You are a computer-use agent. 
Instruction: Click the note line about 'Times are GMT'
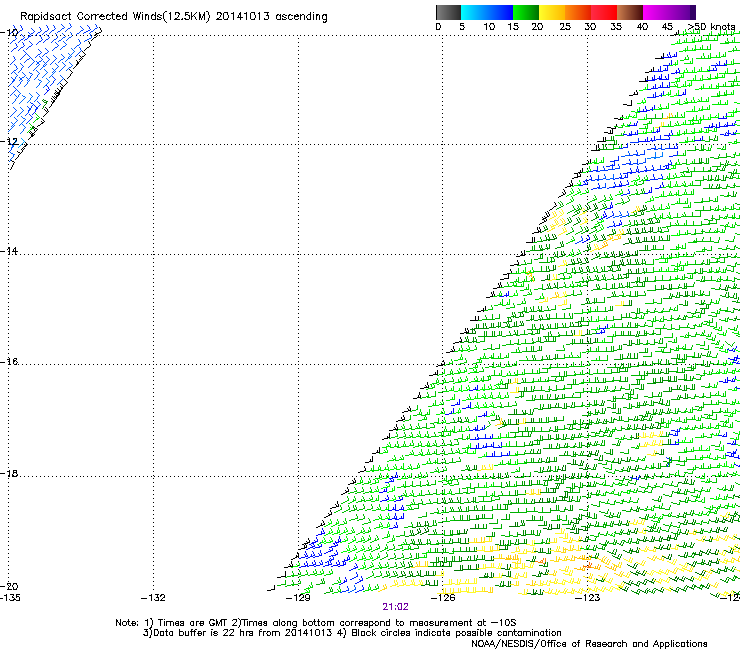316,623
